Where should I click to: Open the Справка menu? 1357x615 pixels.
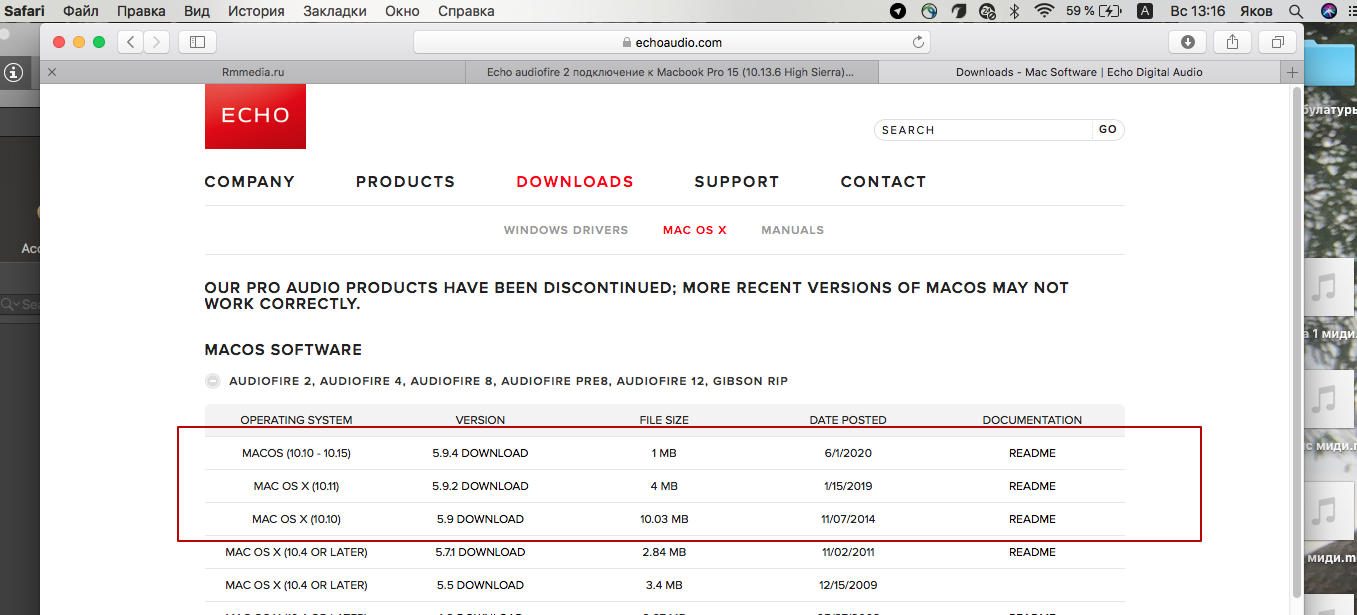[467, 11]
